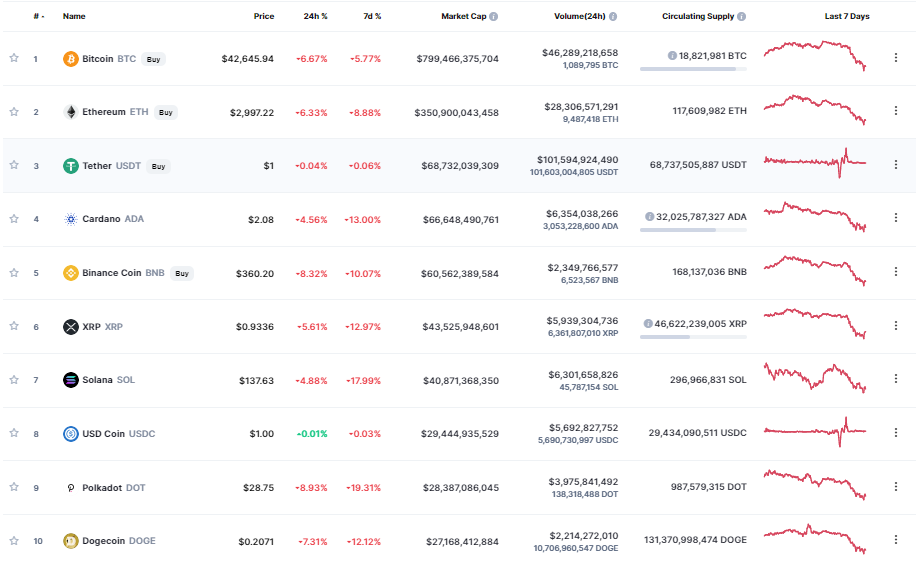Open three-dot menu for XRP row
The height and width of the screenshot is (567, 917).
coord(896,325)
